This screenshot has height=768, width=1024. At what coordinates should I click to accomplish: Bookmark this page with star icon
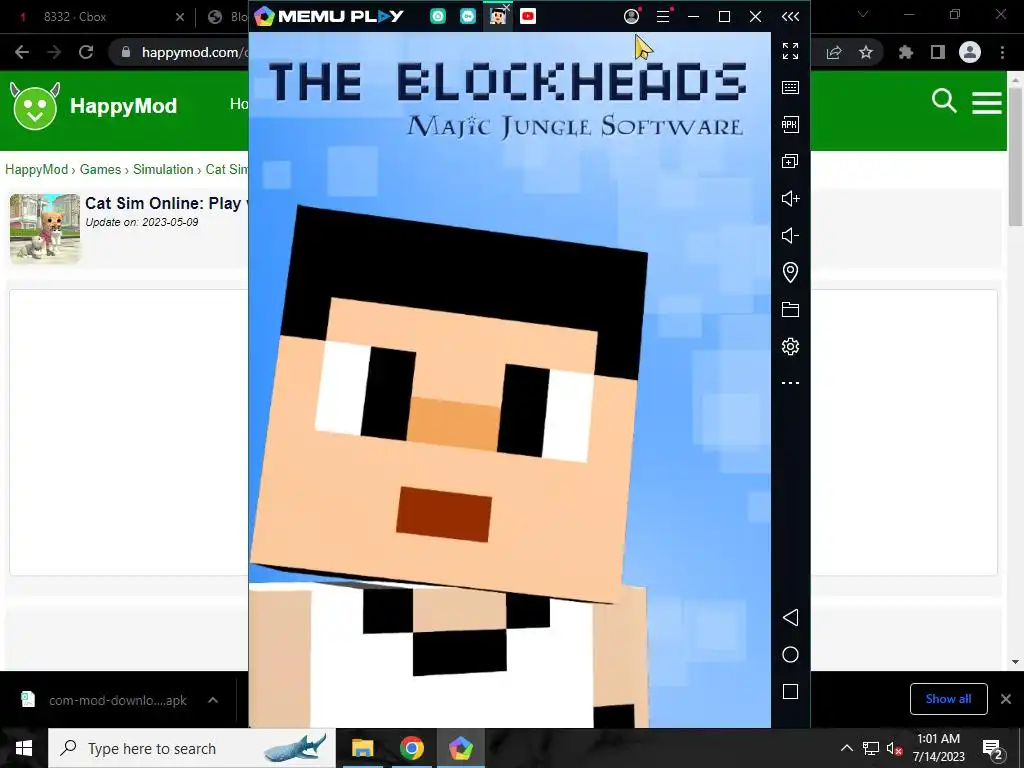pos(866,52)
